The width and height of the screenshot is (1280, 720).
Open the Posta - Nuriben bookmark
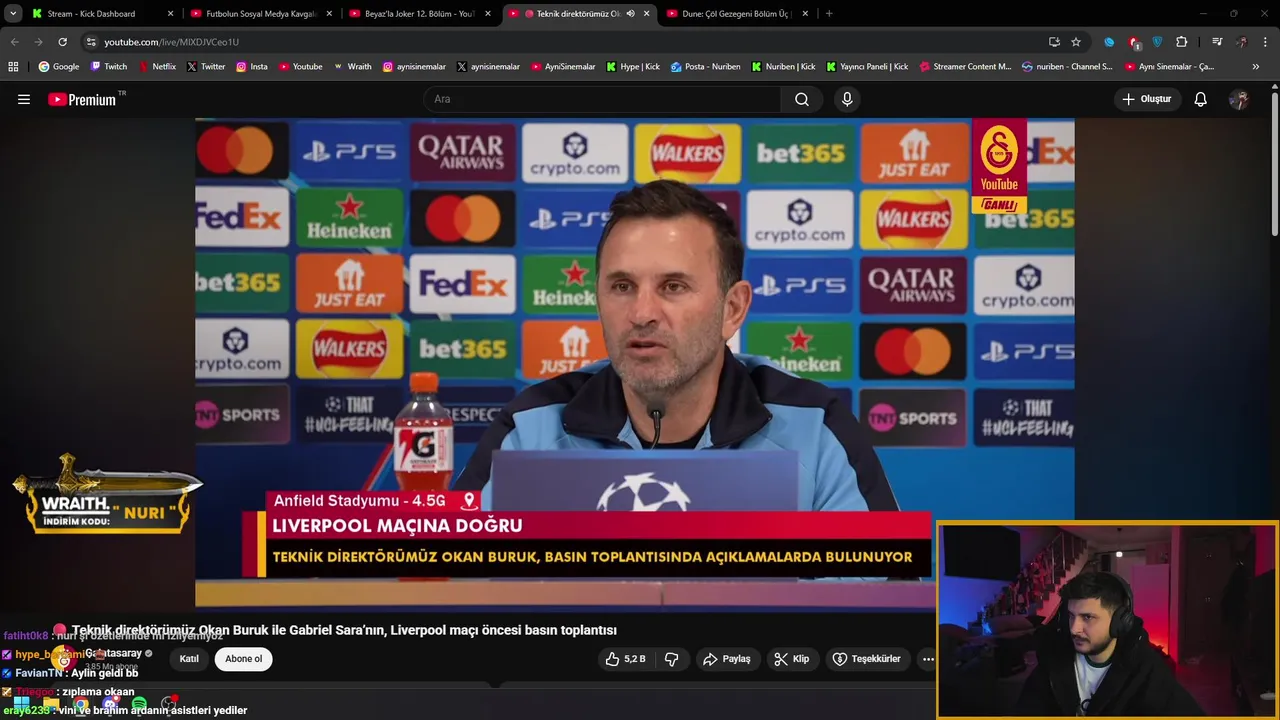[705, 67]
